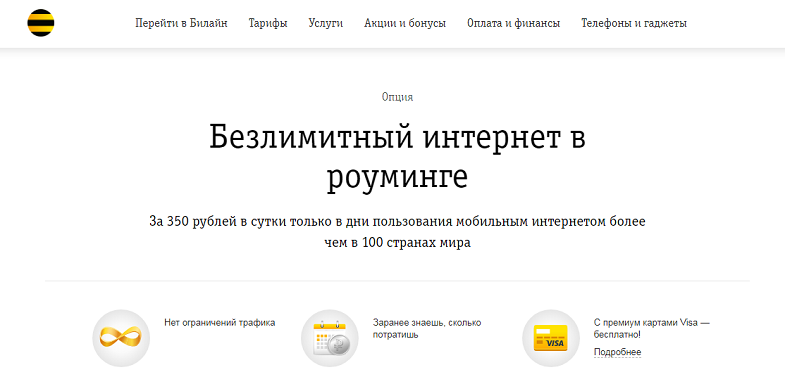Open Телефоны и гаджеты menu item
The width and height of the screenshot is (785, 384).
(x=634, y=23)
